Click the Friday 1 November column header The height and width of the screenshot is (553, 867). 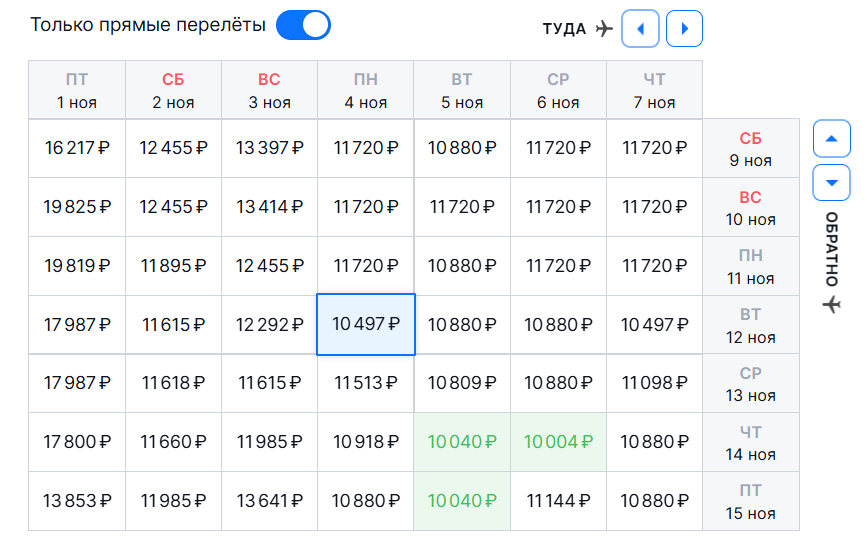click(77, 90)
